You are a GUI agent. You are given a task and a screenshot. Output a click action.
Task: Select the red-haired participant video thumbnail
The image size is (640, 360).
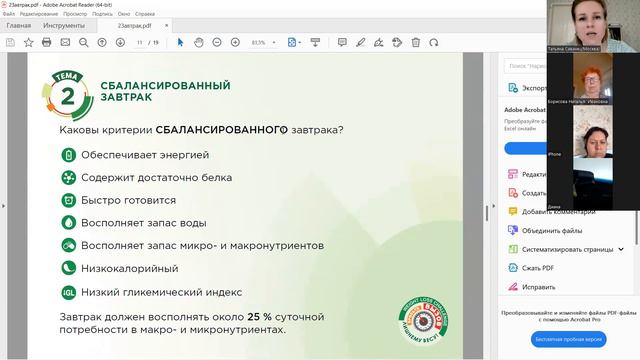point(593,79)
